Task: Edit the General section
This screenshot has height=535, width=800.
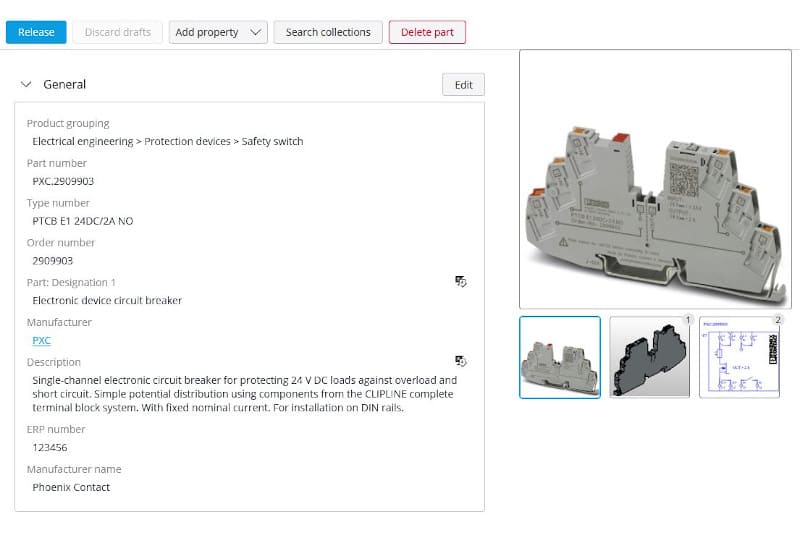Action: point(463,85)
